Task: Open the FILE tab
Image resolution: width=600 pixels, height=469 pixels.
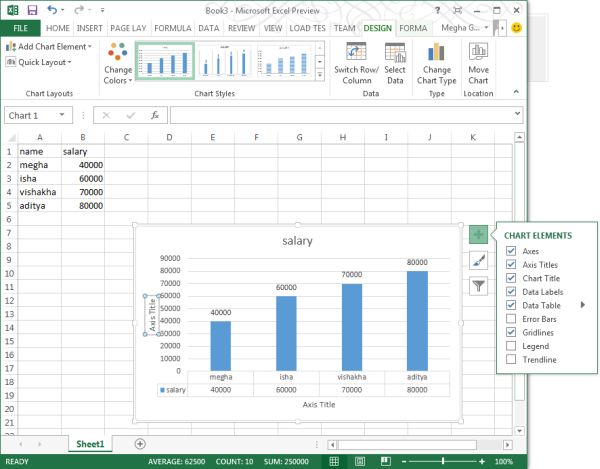Action: click(21, 28)
